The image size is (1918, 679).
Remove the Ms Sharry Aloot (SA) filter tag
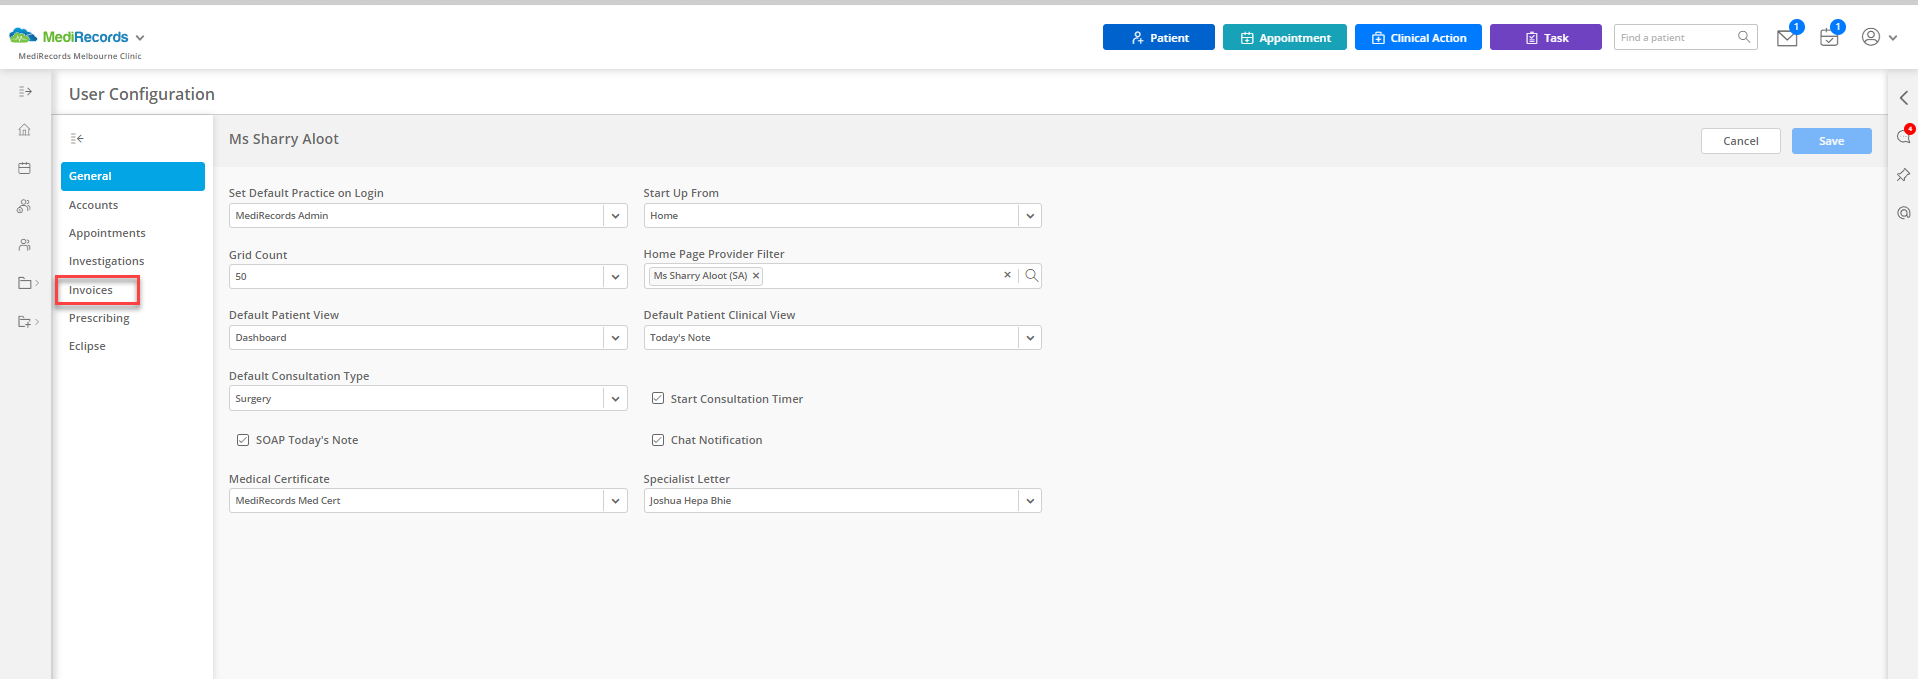coord(756,276)
